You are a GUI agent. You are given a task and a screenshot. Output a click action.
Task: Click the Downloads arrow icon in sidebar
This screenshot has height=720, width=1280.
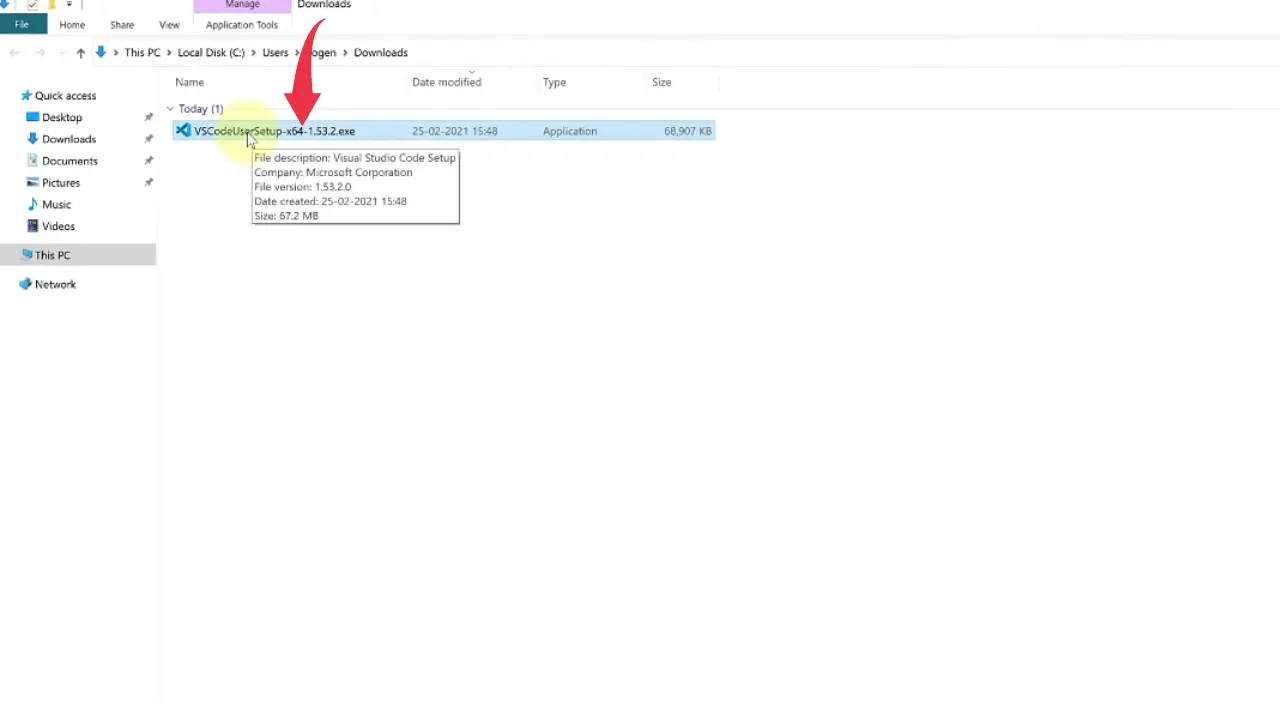(x=33, y=139)
